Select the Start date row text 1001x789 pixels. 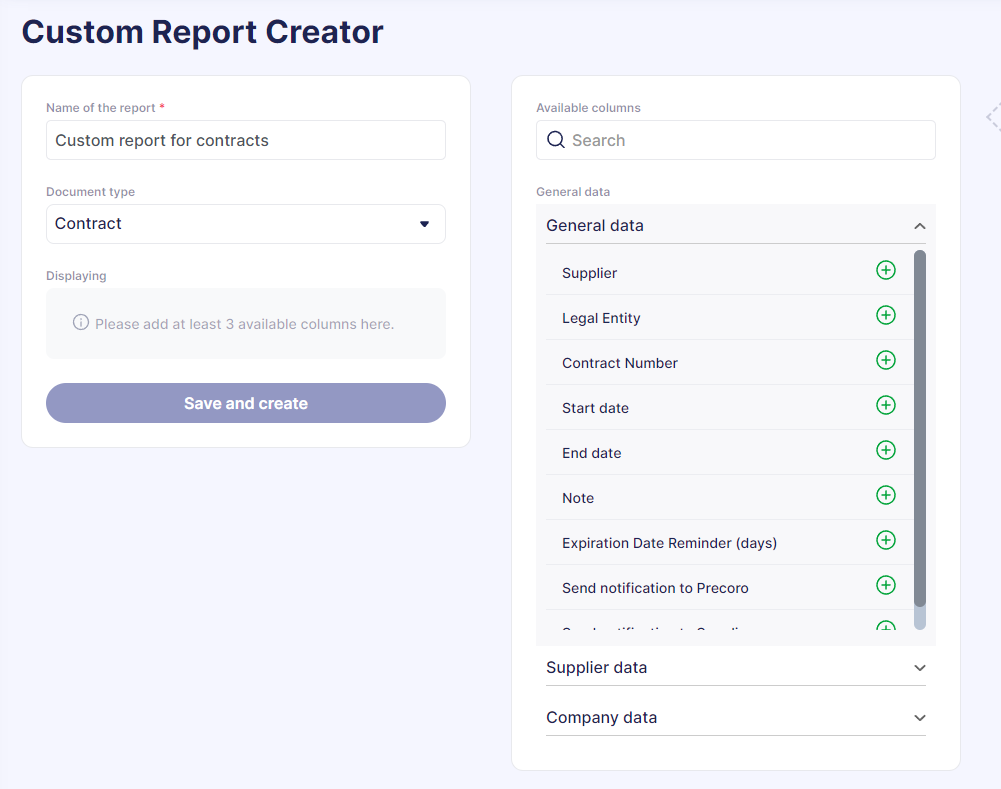595,408
